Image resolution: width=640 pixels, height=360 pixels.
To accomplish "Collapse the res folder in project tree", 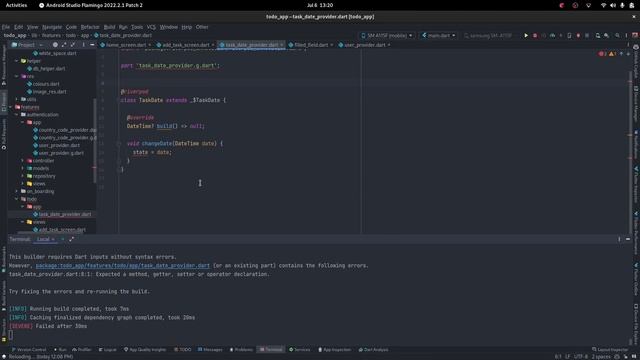I will (17, 76).
